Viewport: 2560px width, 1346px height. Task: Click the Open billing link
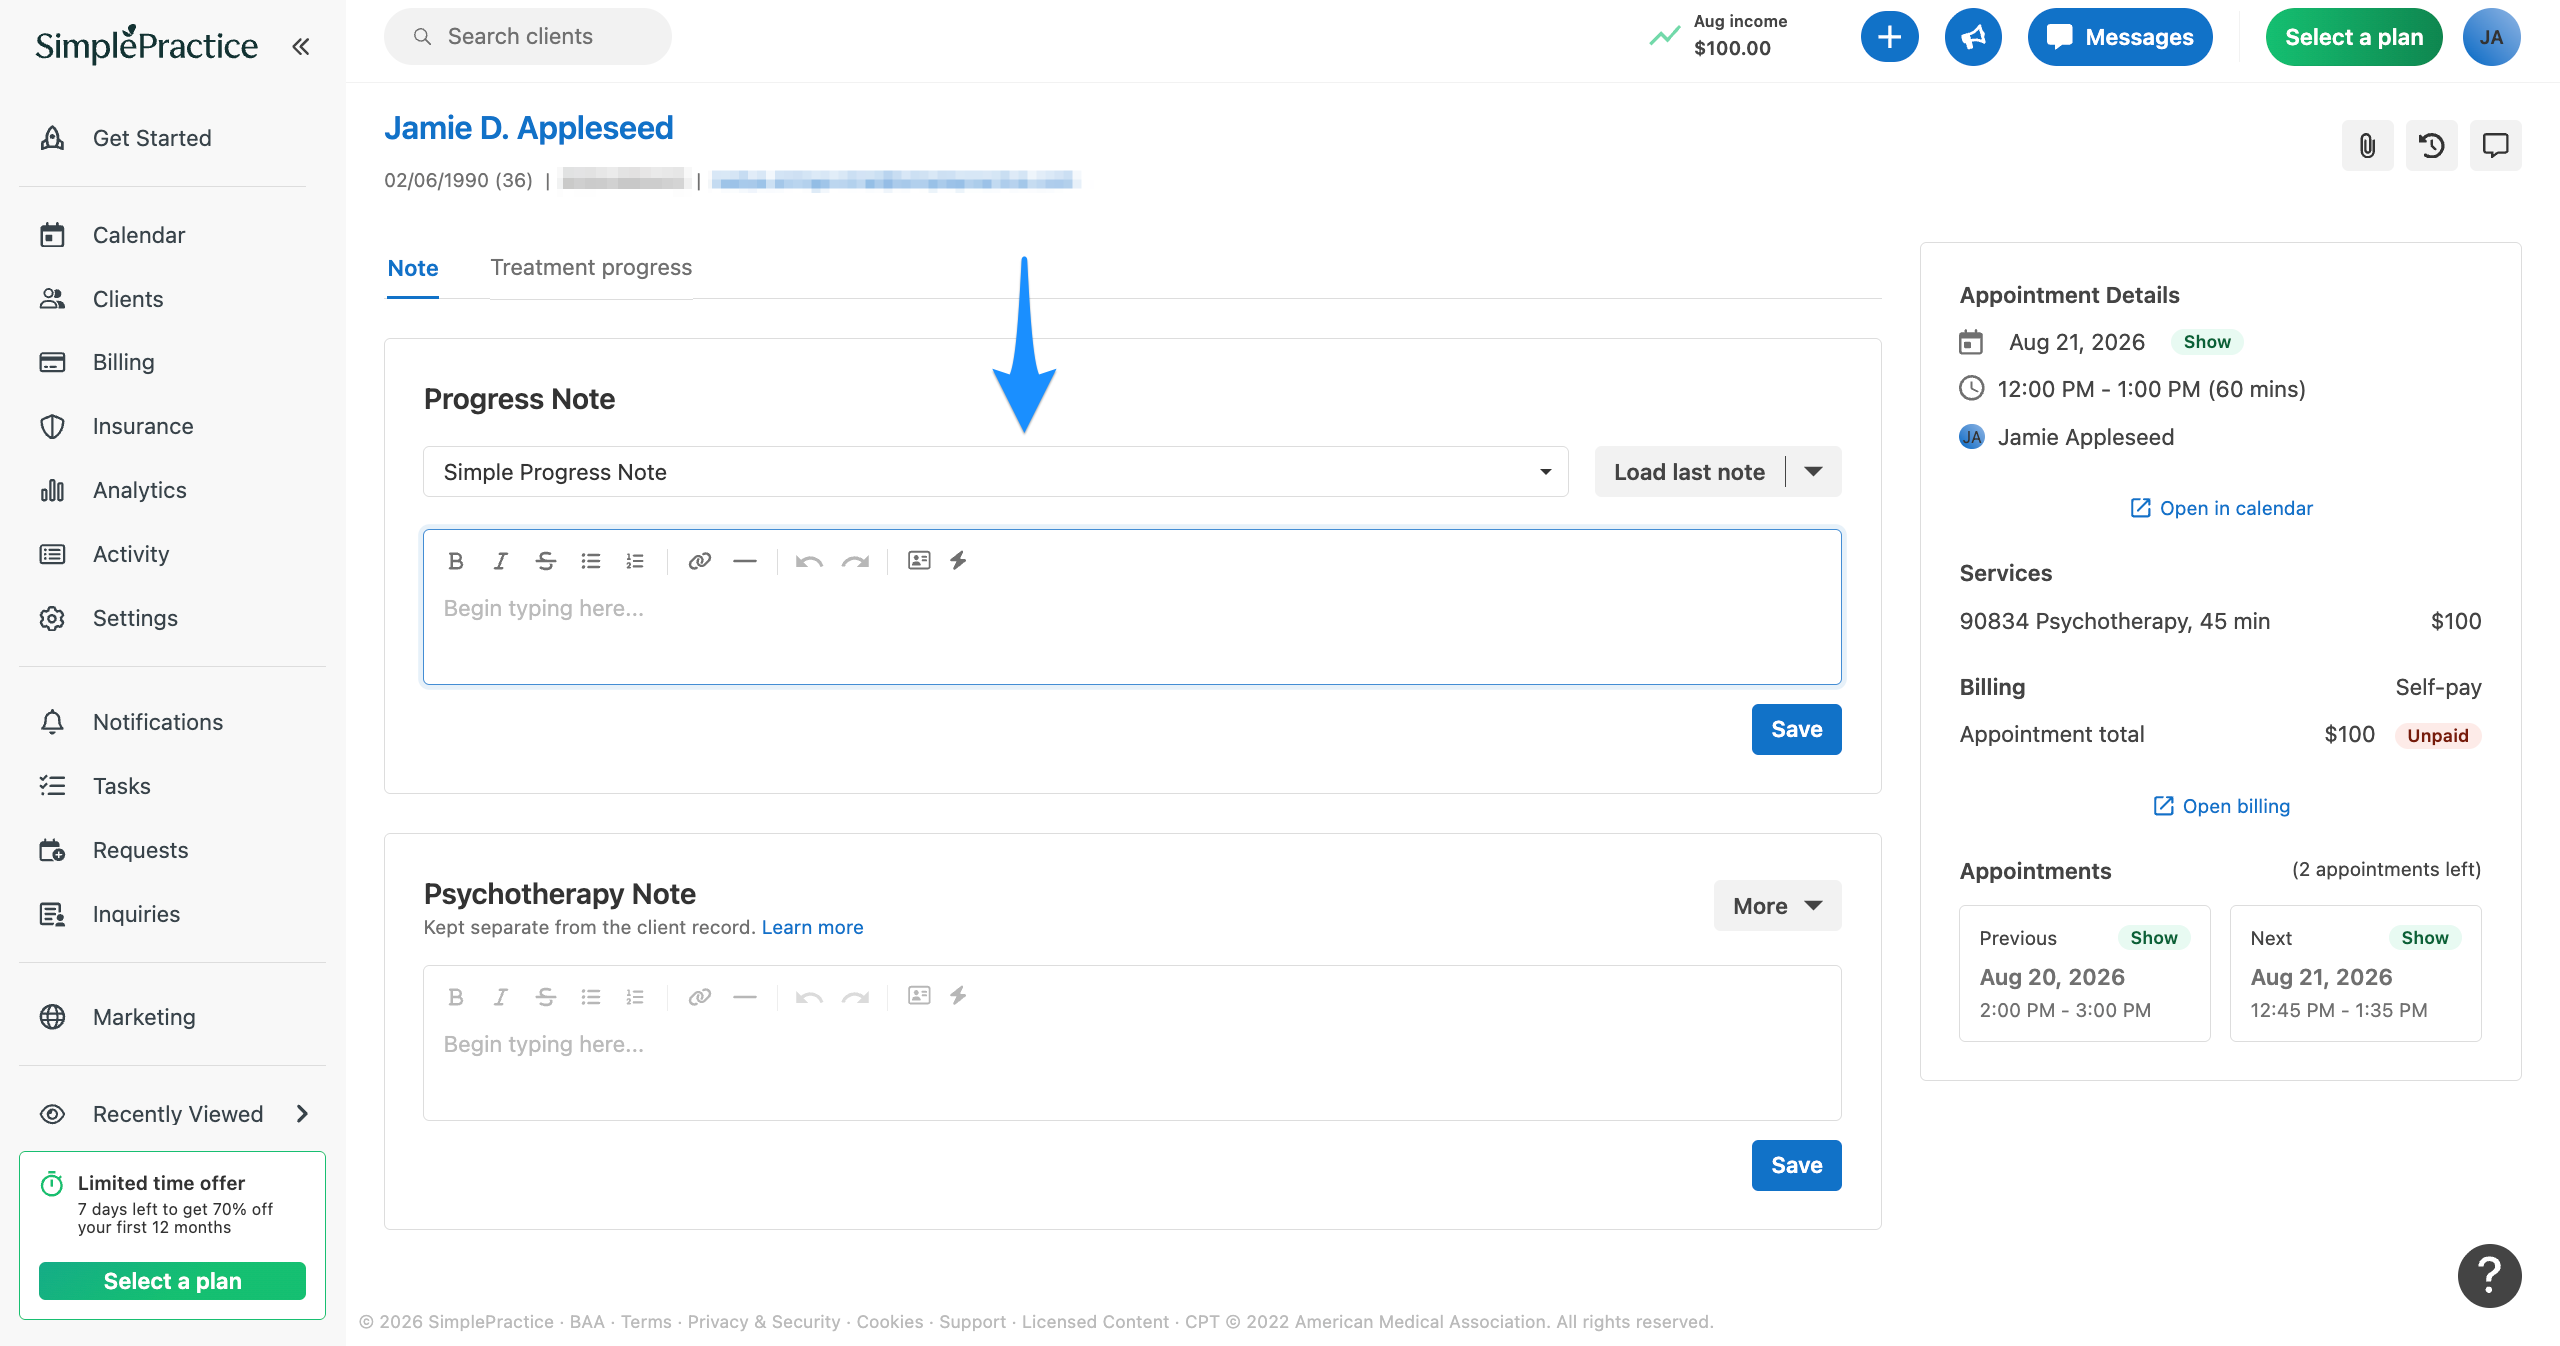pos(2221,806)
